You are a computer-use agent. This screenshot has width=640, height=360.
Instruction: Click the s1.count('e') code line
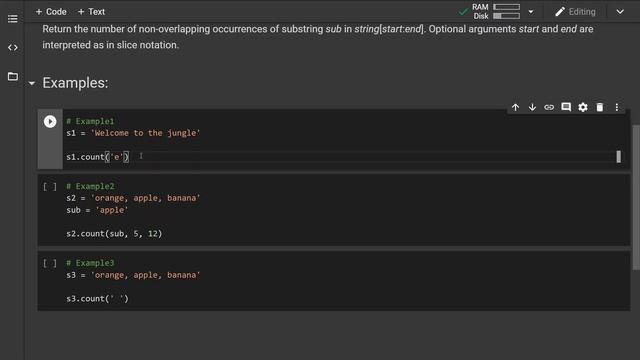pyautogui.click(x=98, y=157)
